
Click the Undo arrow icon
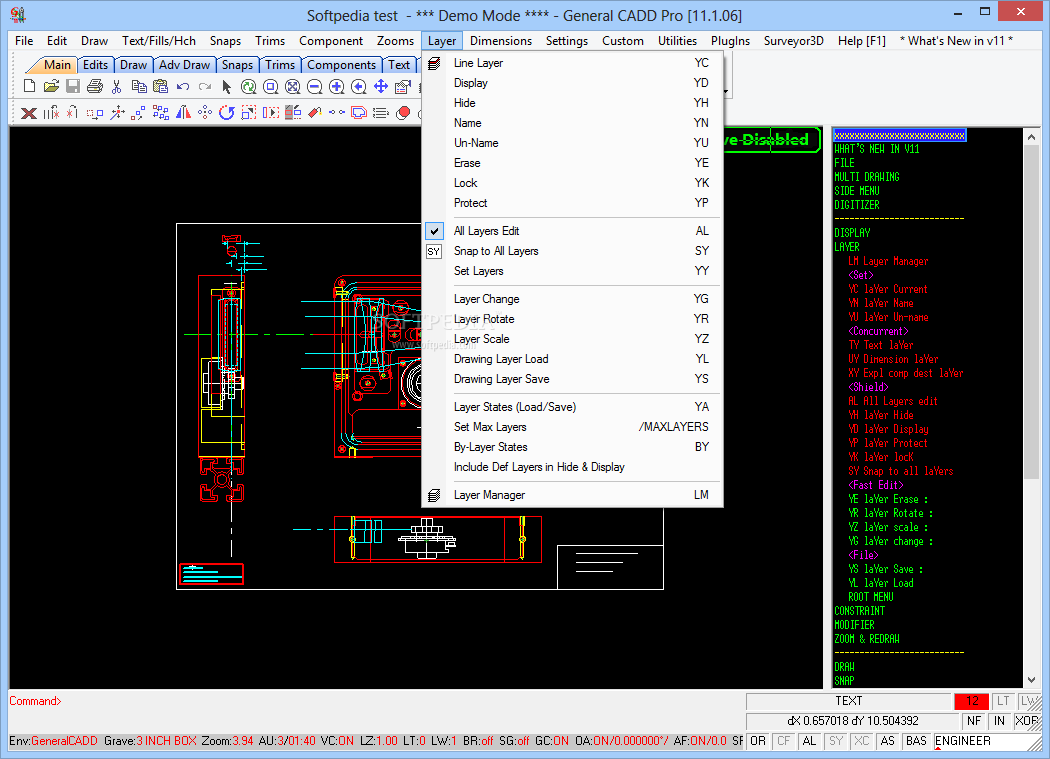tap(183, 86)
